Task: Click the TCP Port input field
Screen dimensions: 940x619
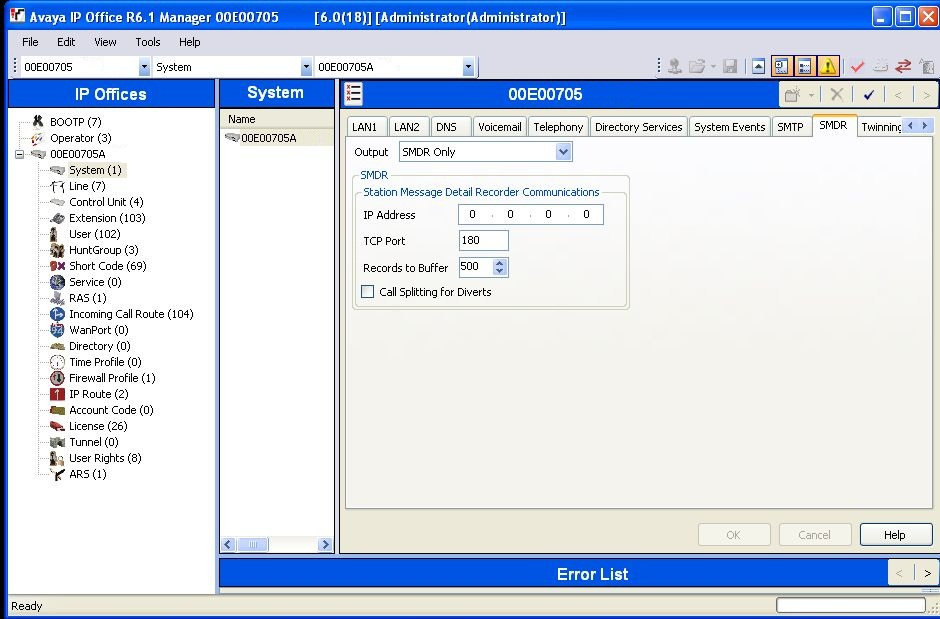Action: coord(483,241)
